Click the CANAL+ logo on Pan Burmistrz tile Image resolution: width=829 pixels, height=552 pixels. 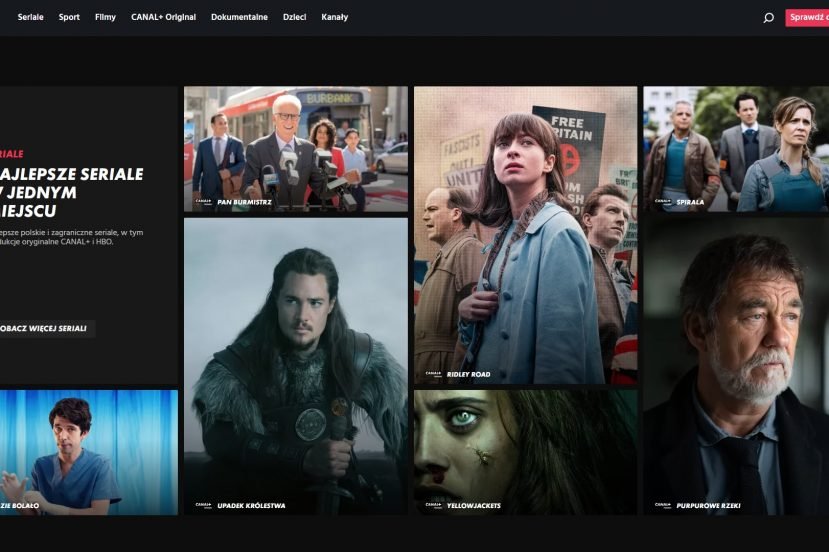click(204, 201)
